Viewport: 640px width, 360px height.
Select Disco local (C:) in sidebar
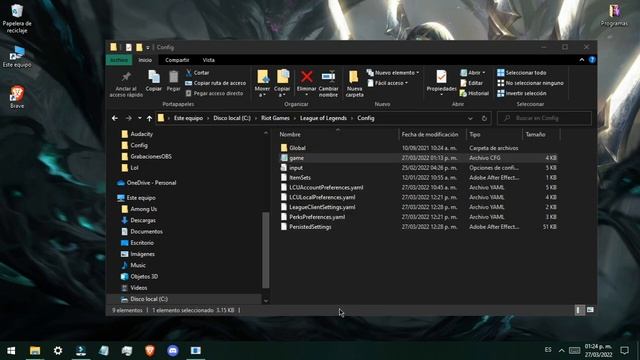[x=149, y=299]
